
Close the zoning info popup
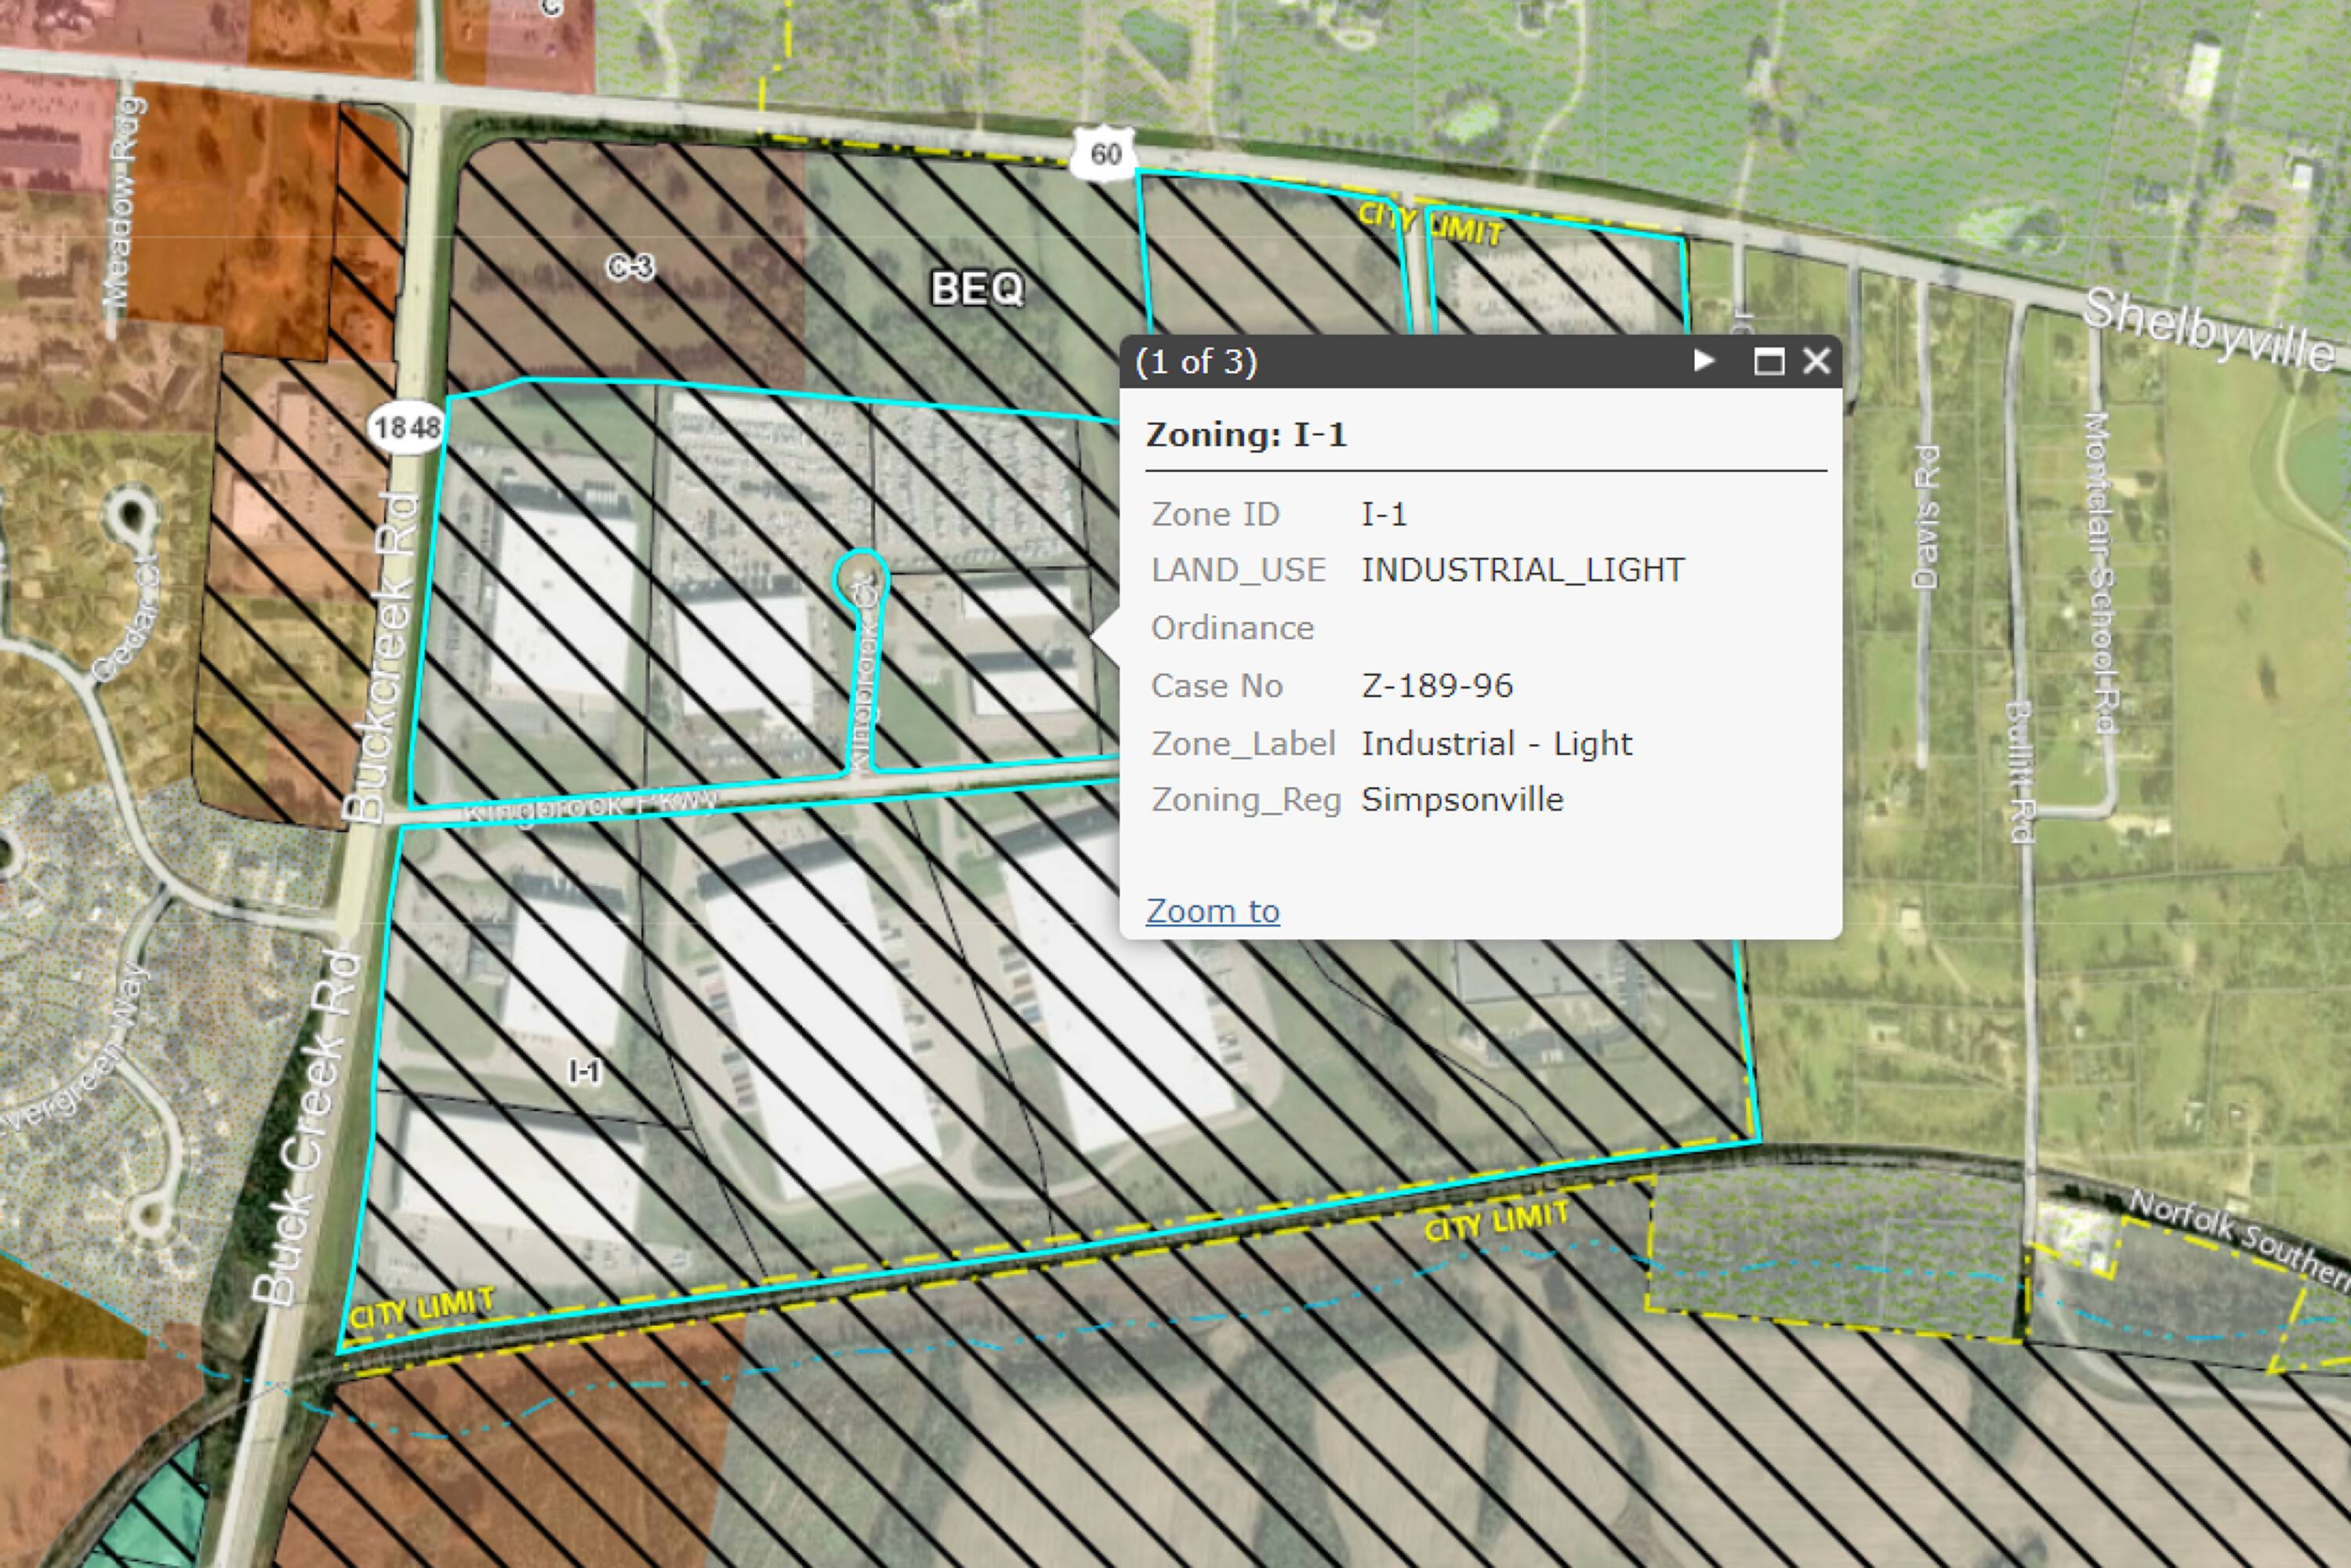point(1817,361)
